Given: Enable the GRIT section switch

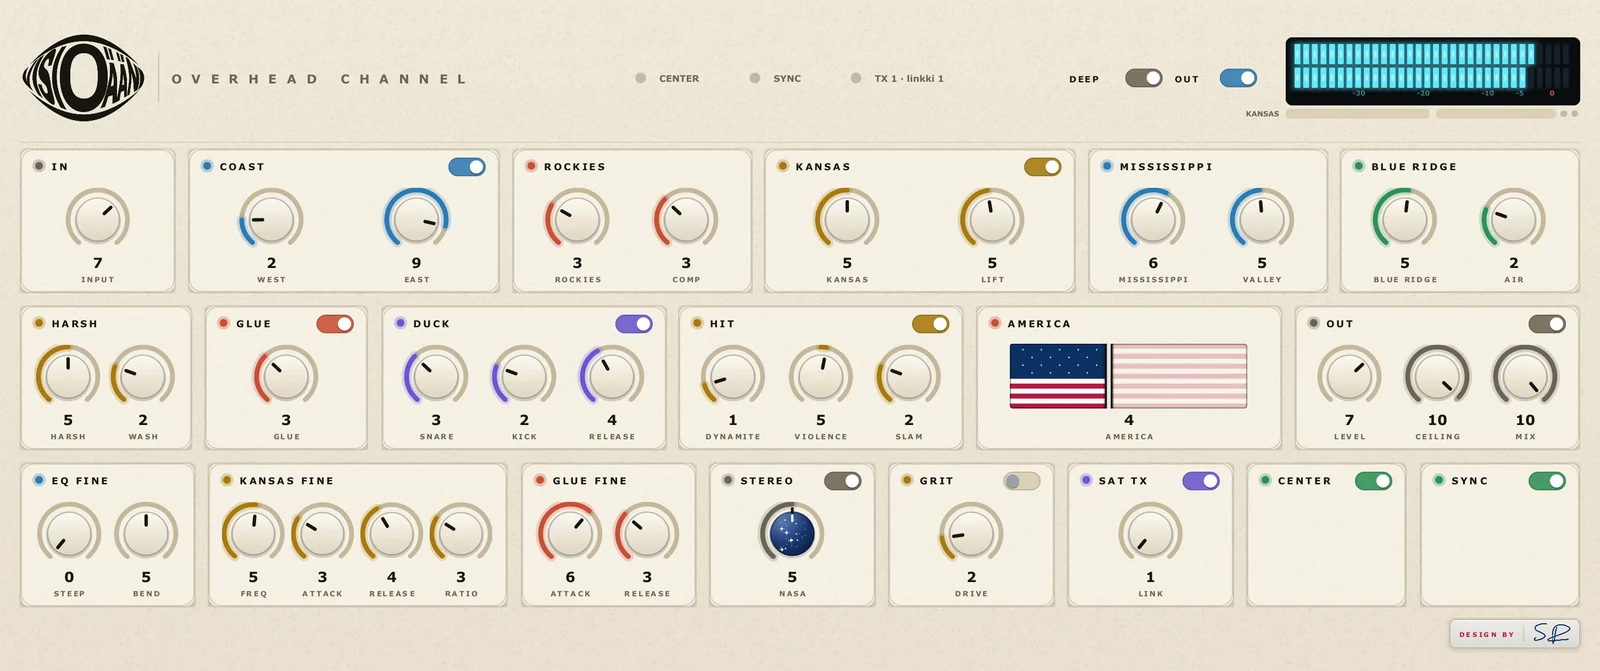Looking at the screenshot, I should (1022, 481).
